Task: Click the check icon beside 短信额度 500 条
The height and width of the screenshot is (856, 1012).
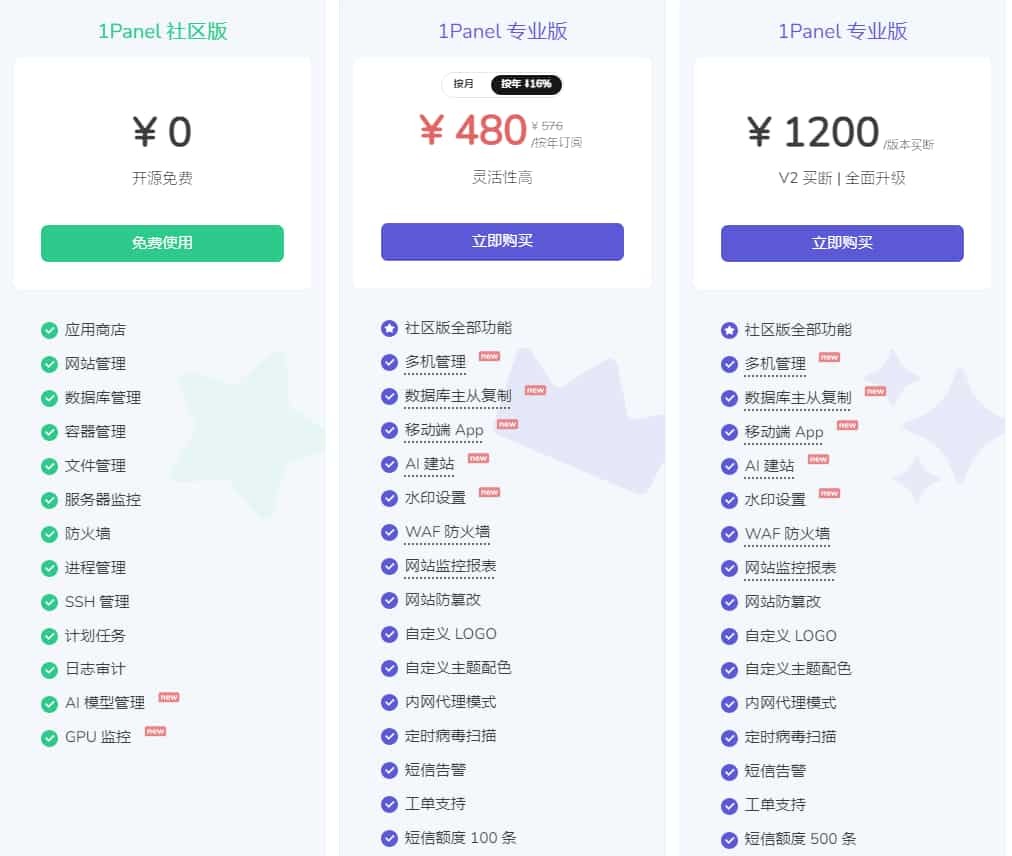Action: [x=729, y=839]
